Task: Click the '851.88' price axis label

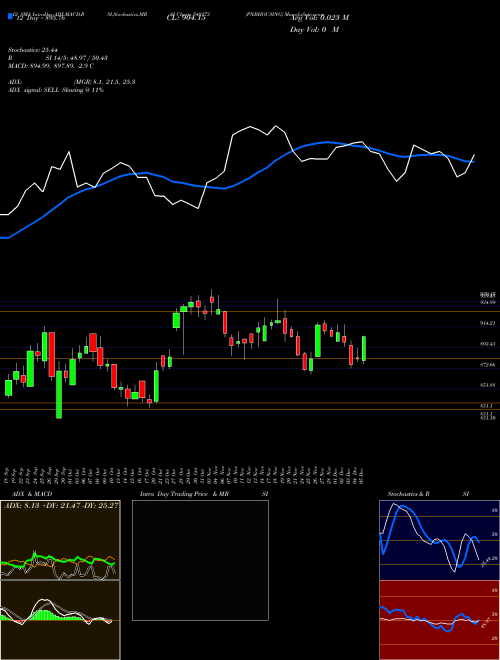Action: [488, 385]
